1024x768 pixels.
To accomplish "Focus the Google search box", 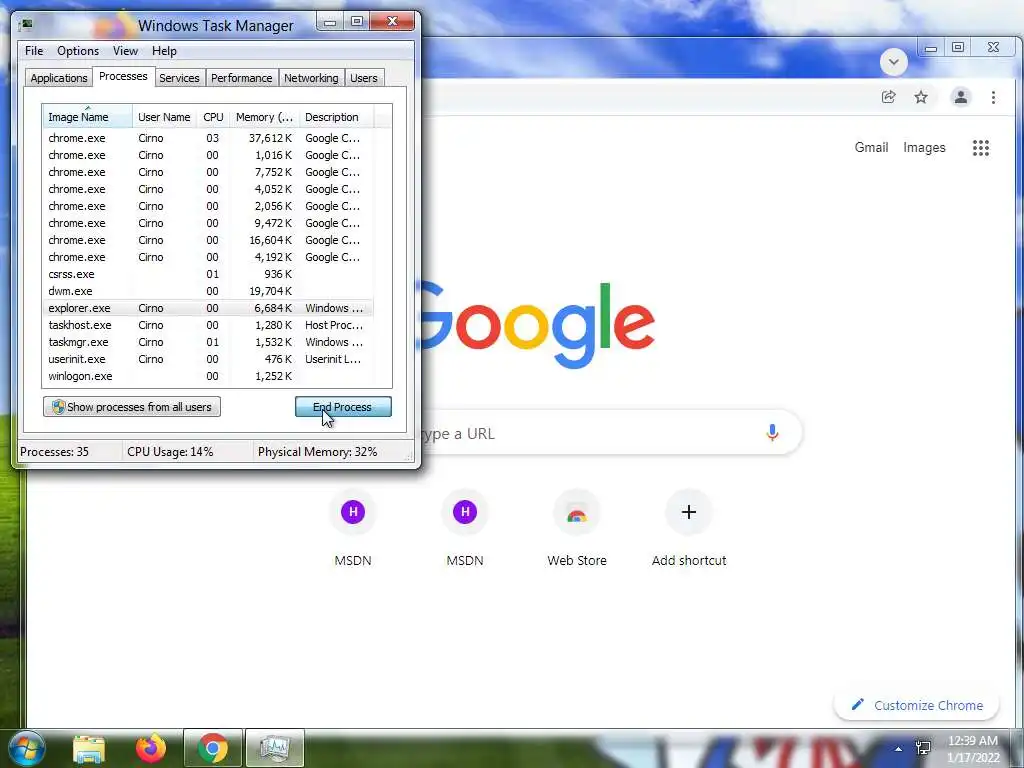I will (x=611, y=433).
